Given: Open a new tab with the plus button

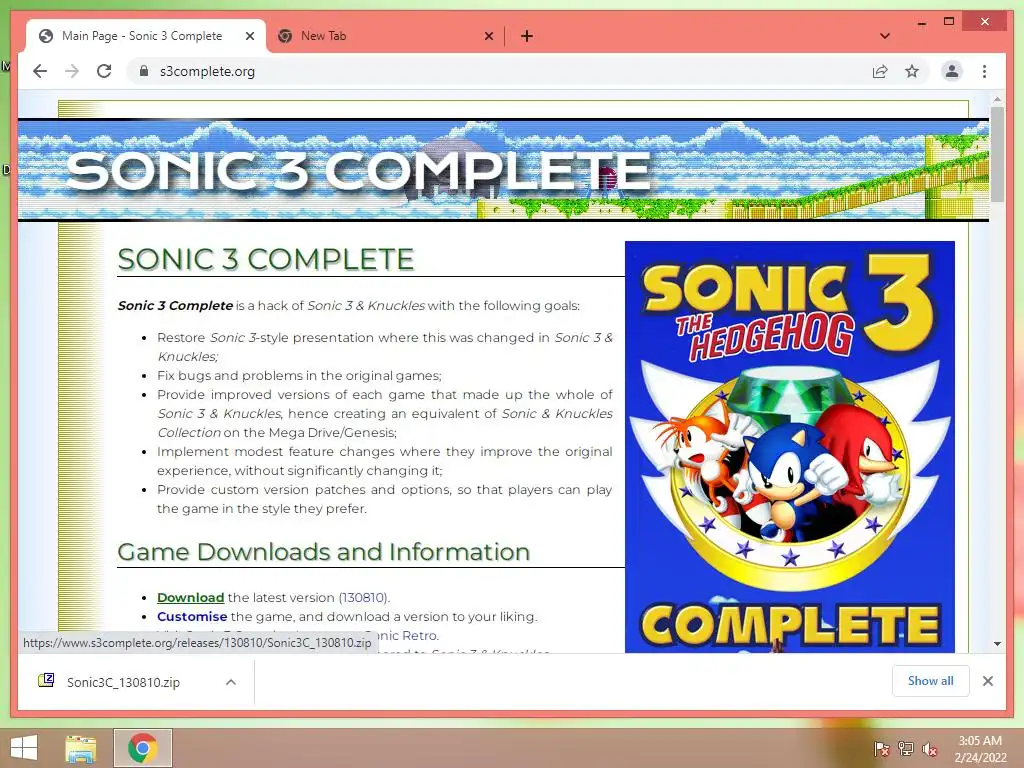Looking at the screenshot, I should [526, 36].
